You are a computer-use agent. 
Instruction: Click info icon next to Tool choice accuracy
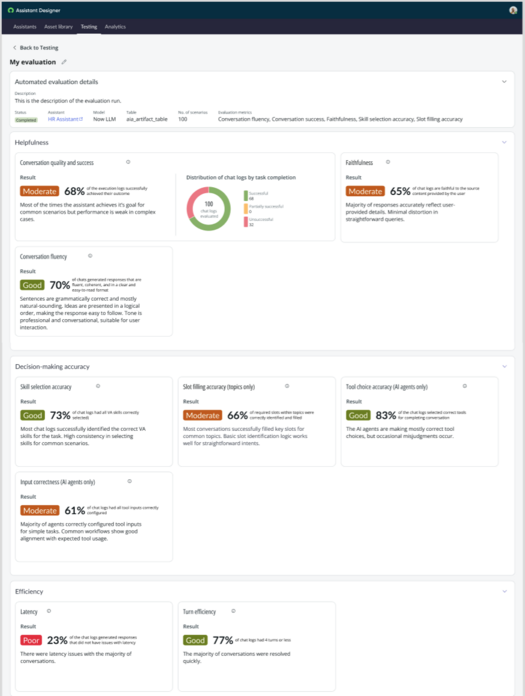pos(465,386)
